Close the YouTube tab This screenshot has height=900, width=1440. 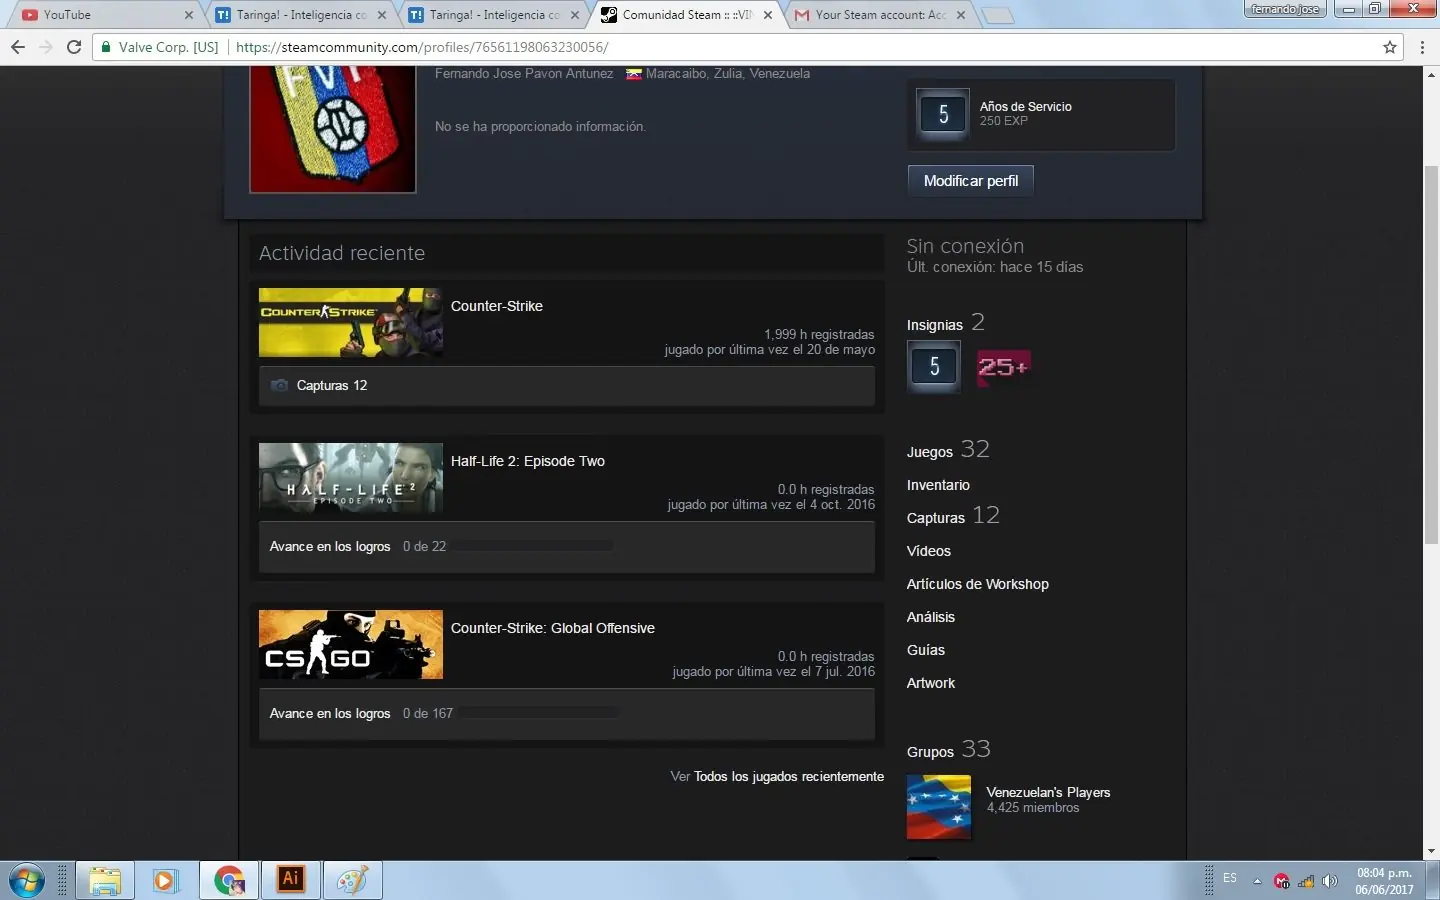(189, 15)
